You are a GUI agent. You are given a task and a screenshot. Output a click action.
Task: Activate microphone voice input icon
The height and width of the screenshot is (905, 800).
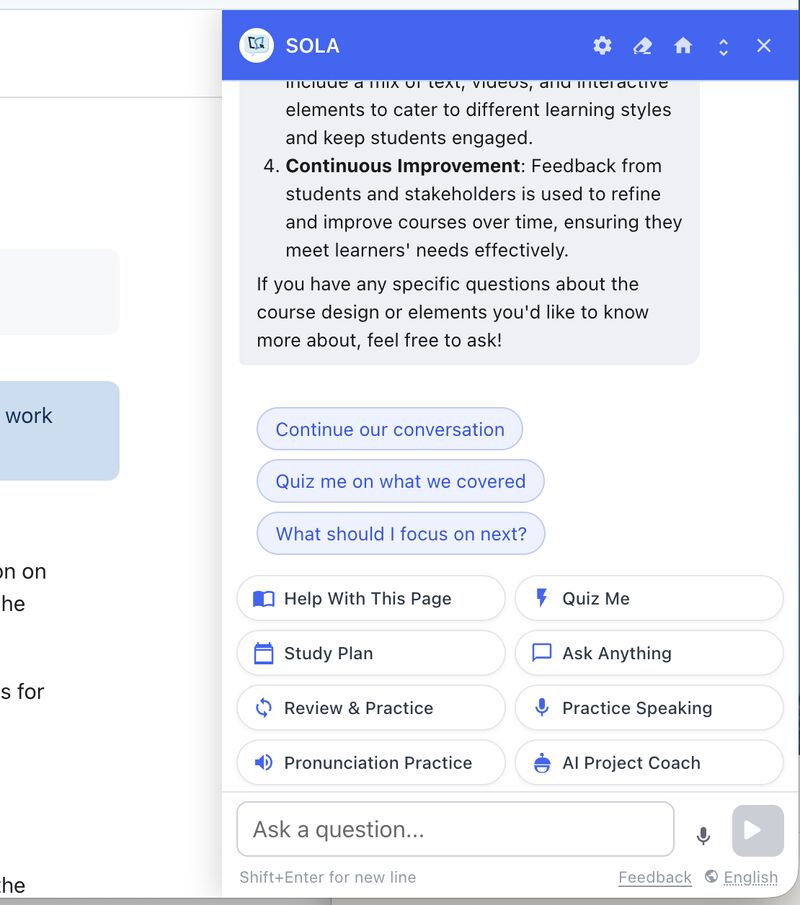click(x=703, y=835)
